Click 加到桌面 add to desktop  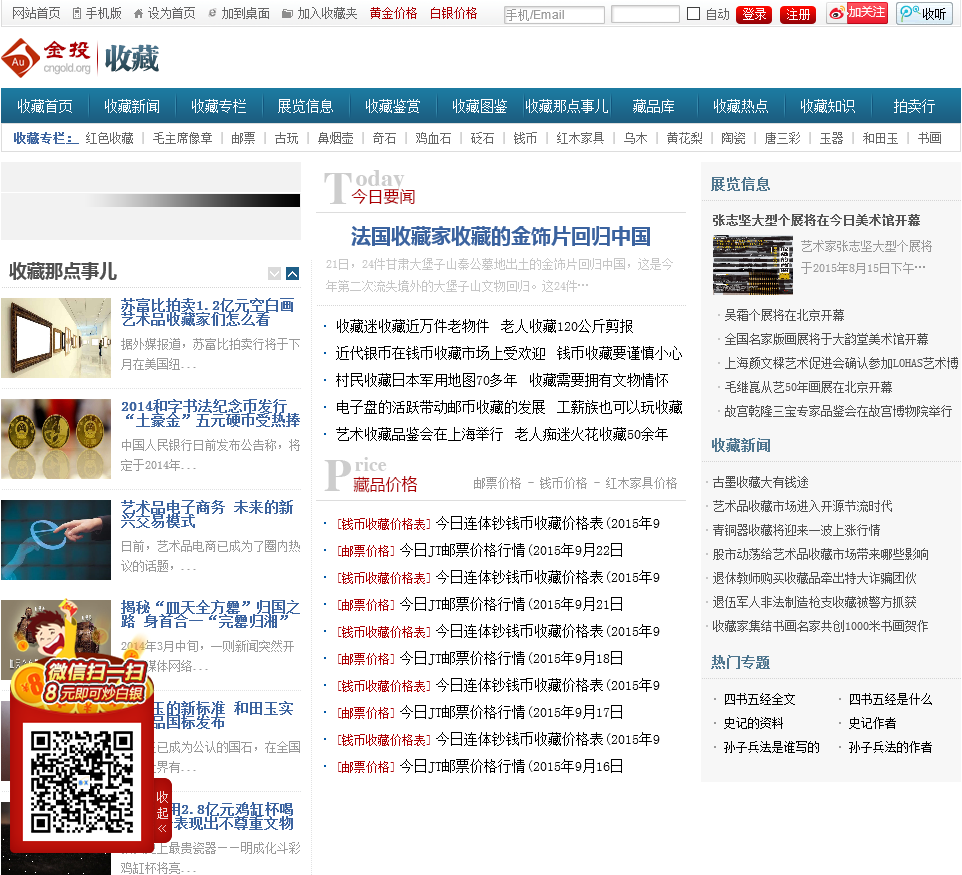239,13
